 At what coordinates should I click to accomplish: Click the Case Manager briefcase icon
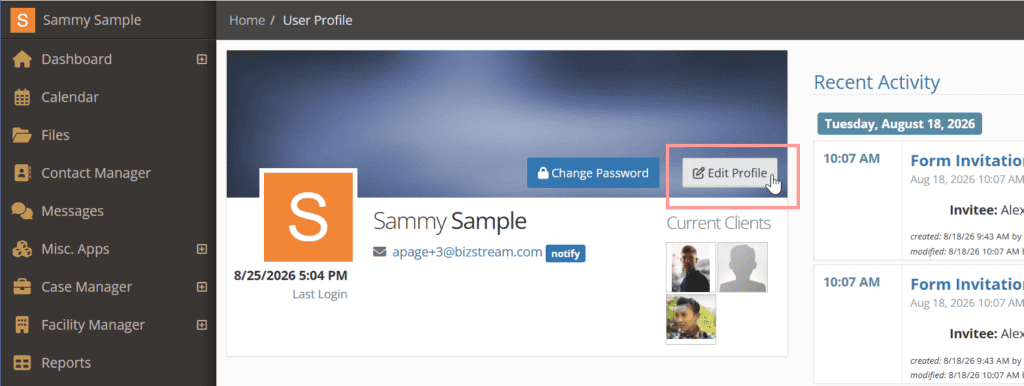(22, 287)
